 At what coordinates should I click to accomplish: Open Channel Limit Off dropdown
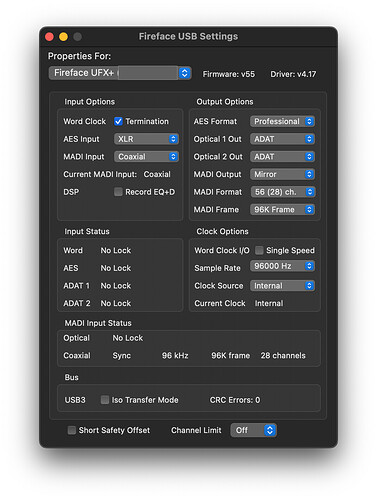pyautogui.click(x=254, y=430)
